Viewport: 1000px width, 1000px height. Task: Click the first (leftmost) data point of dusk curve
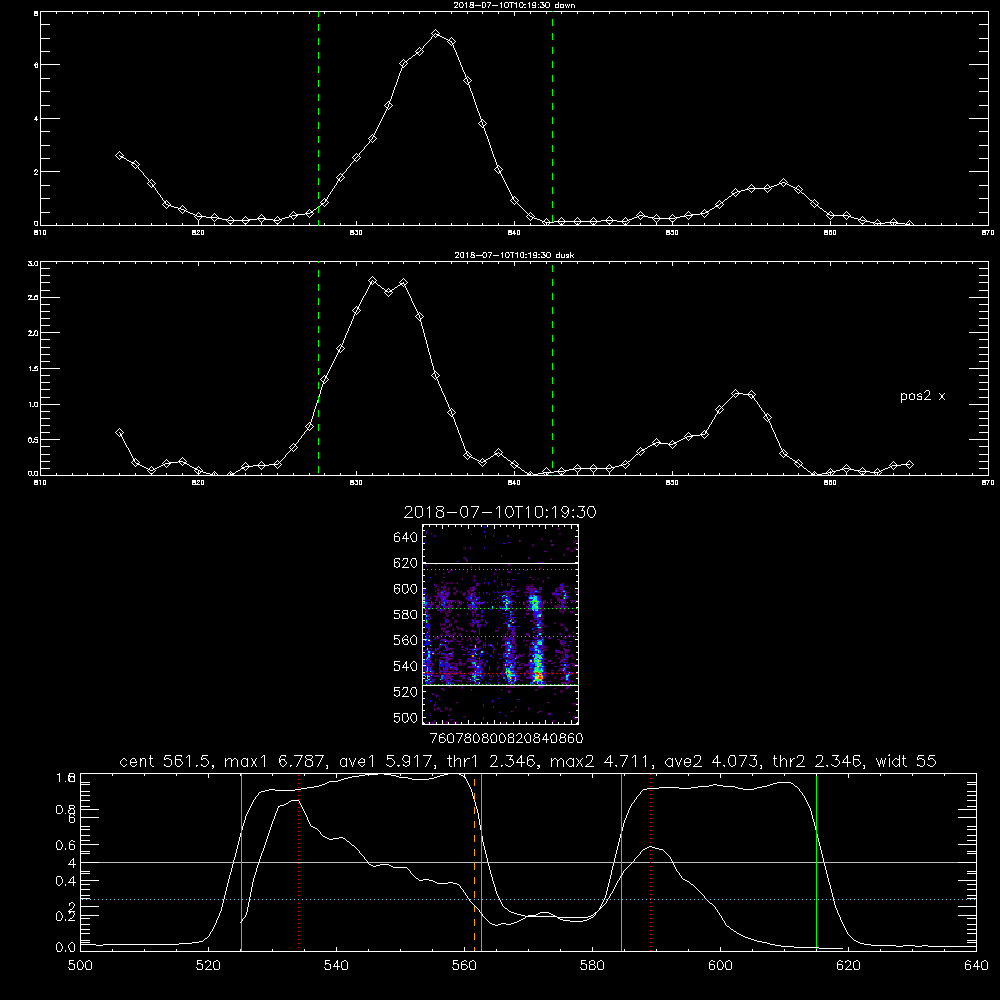point(119,432)
